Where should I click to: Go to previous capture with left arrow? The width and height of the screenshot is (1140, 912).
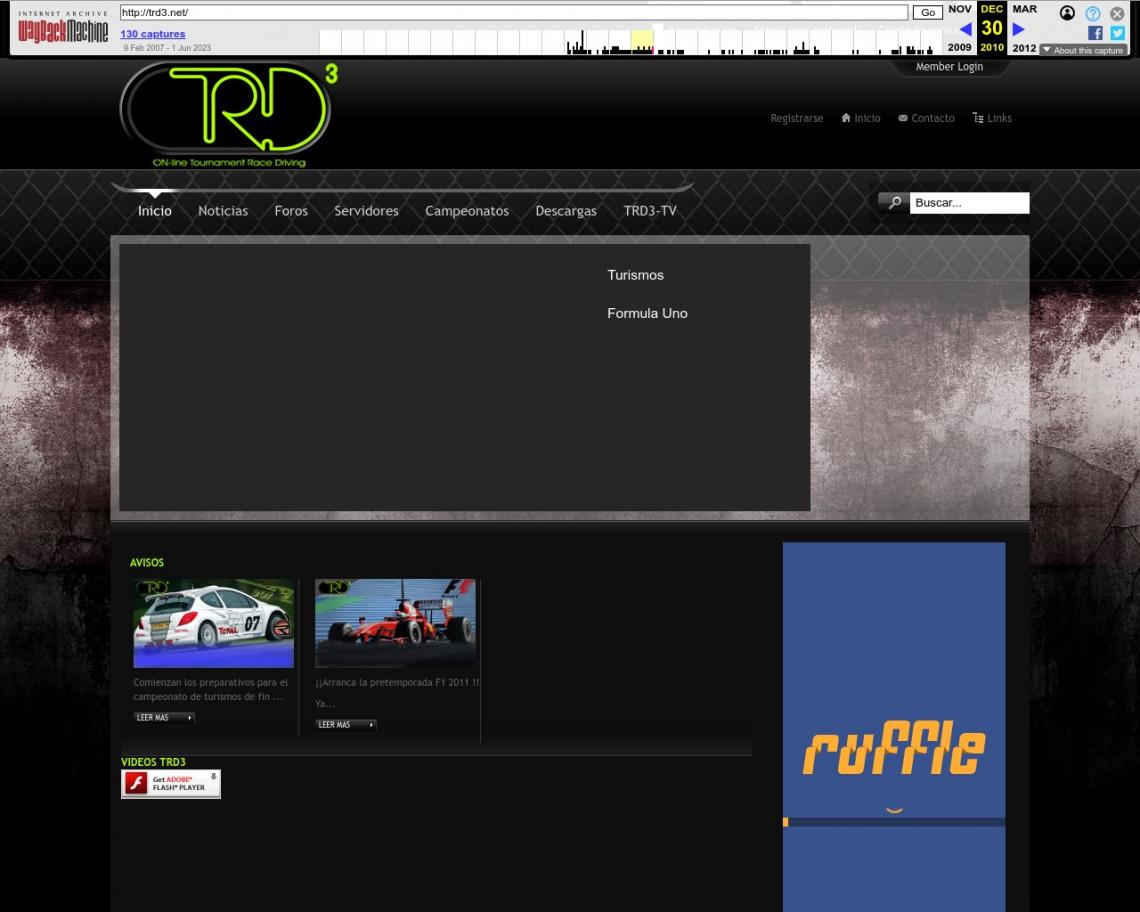click(965, 29)
